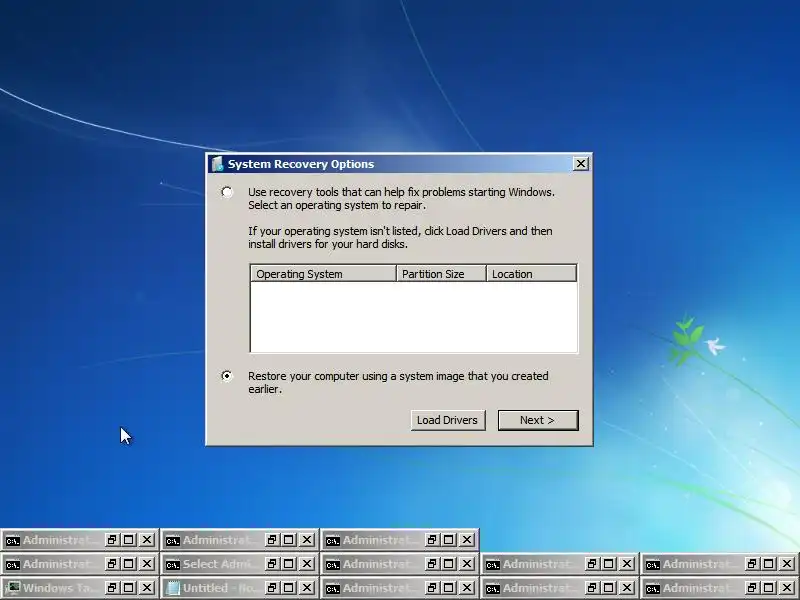
Task: Click the System Recovery Options title bar icon
Action: pyautogui.click(x=218, y=164)
